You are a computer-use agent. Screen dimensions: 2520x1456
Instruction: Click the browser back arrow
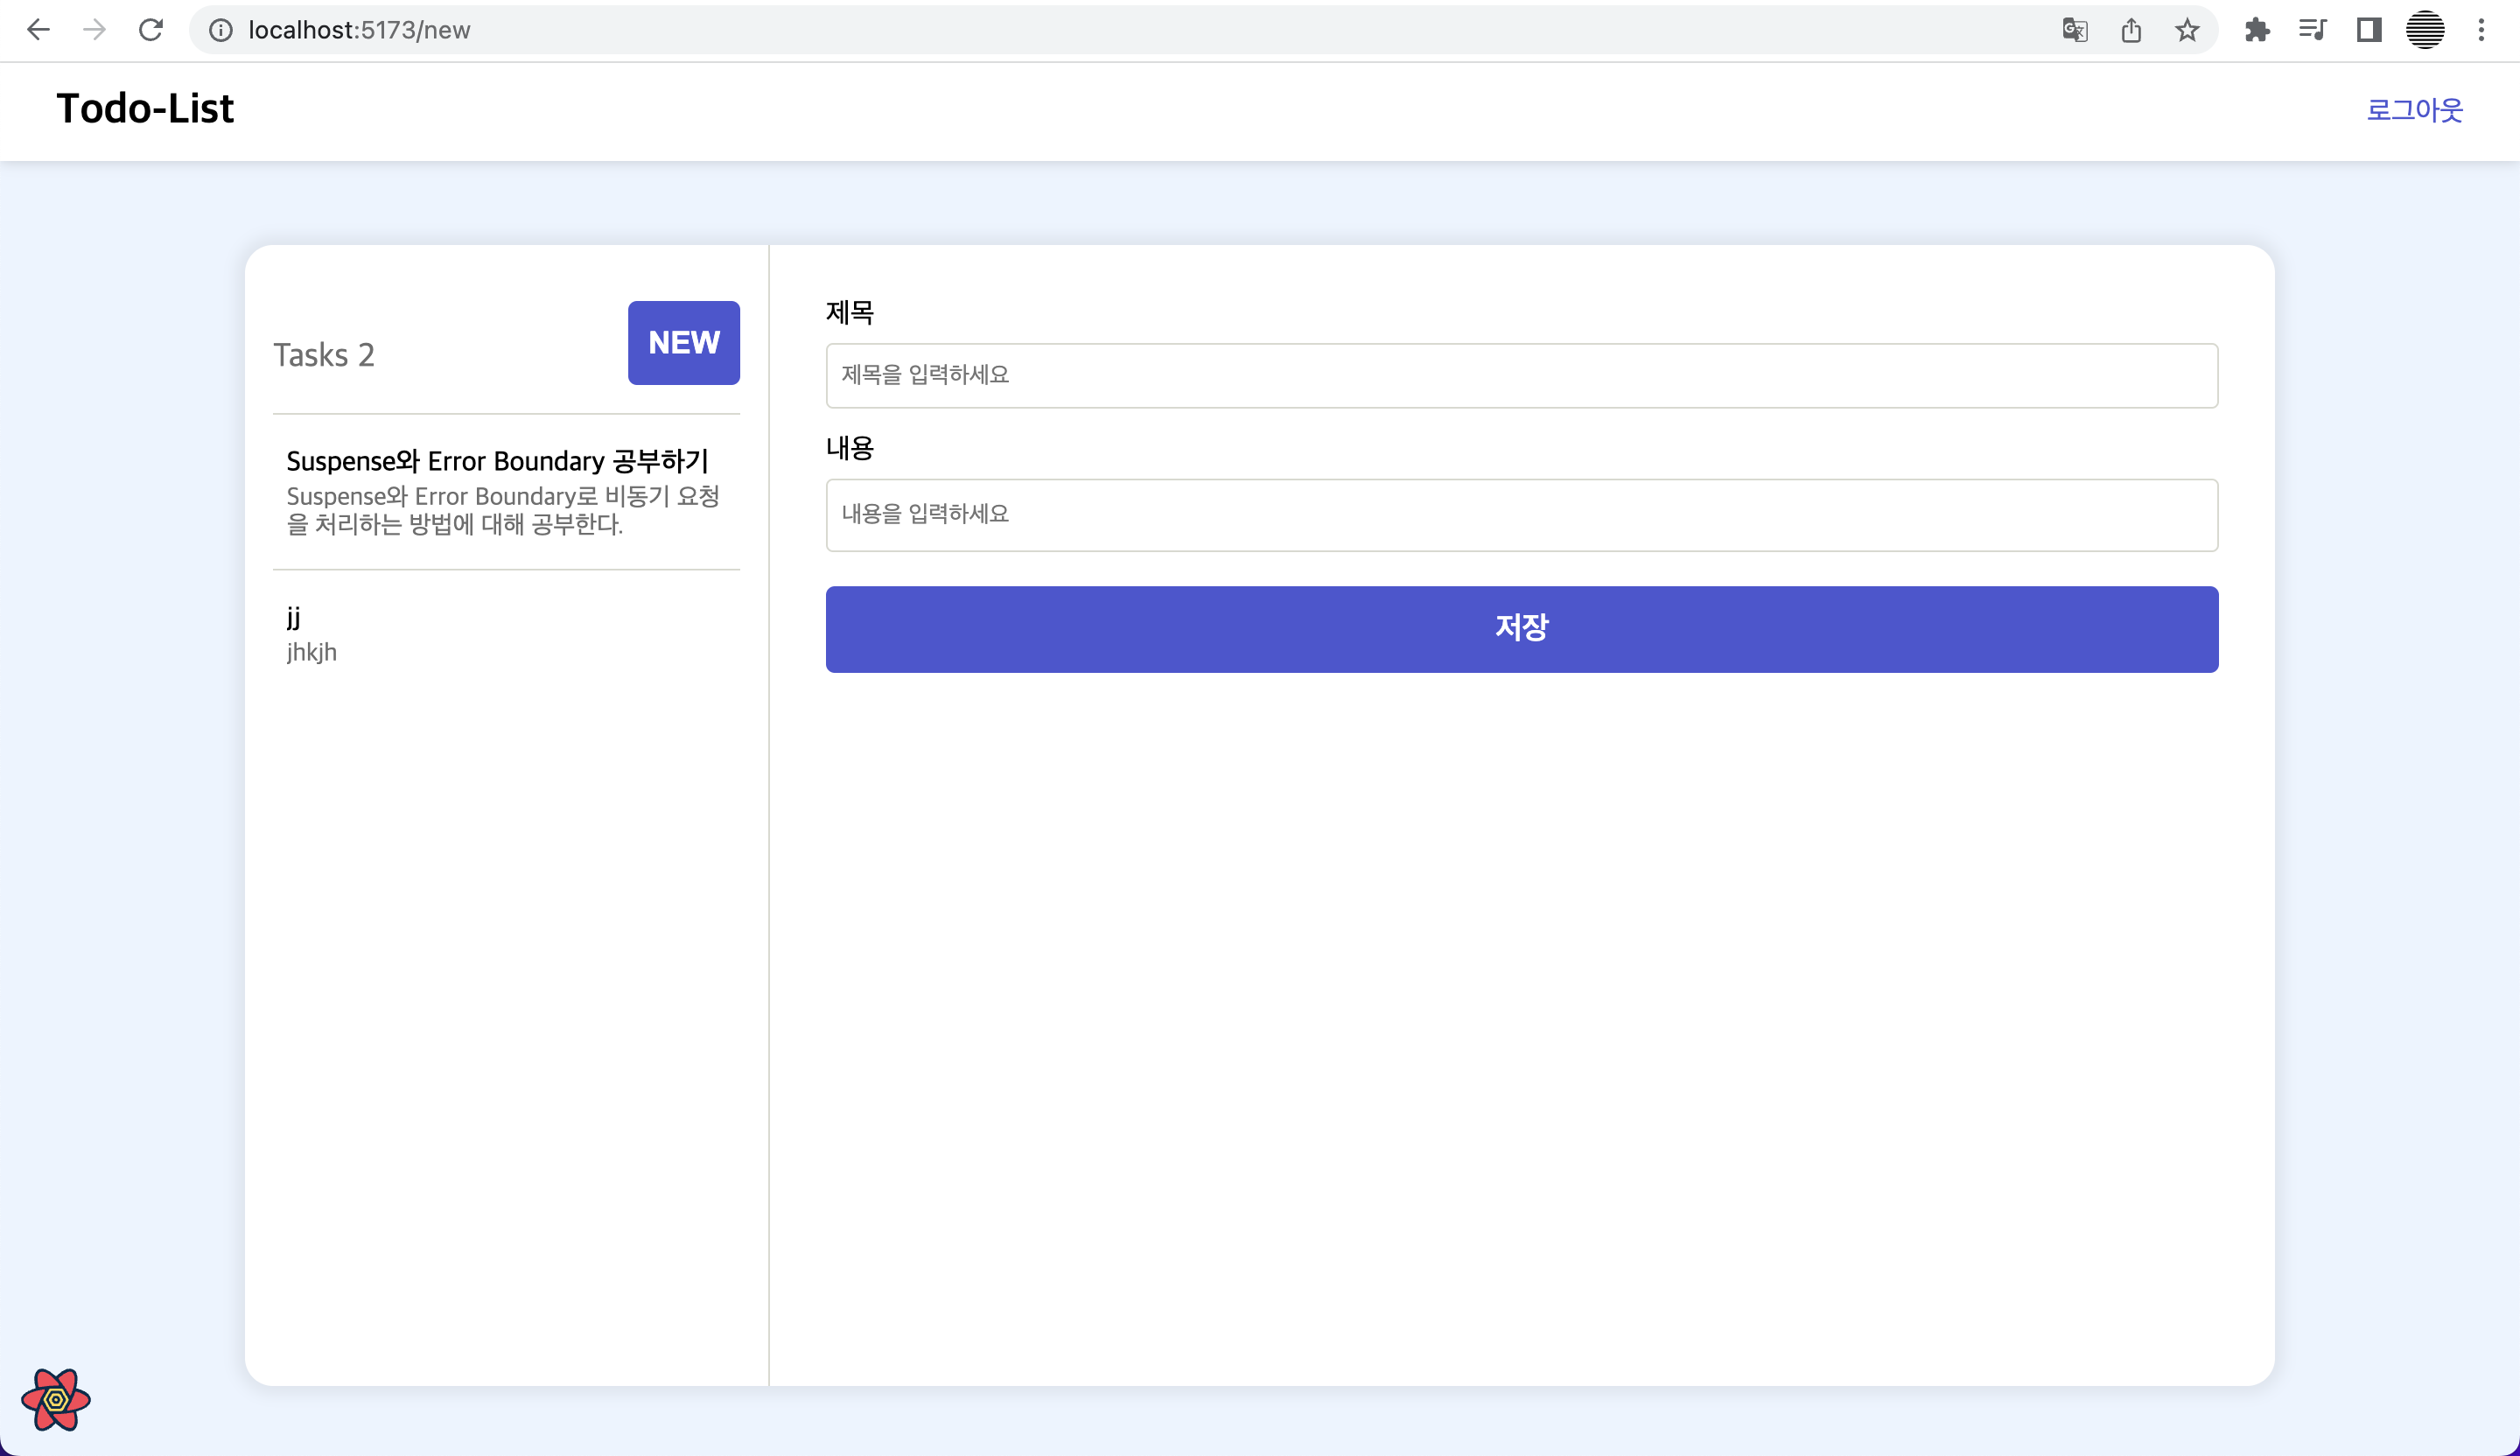(38, 30)
